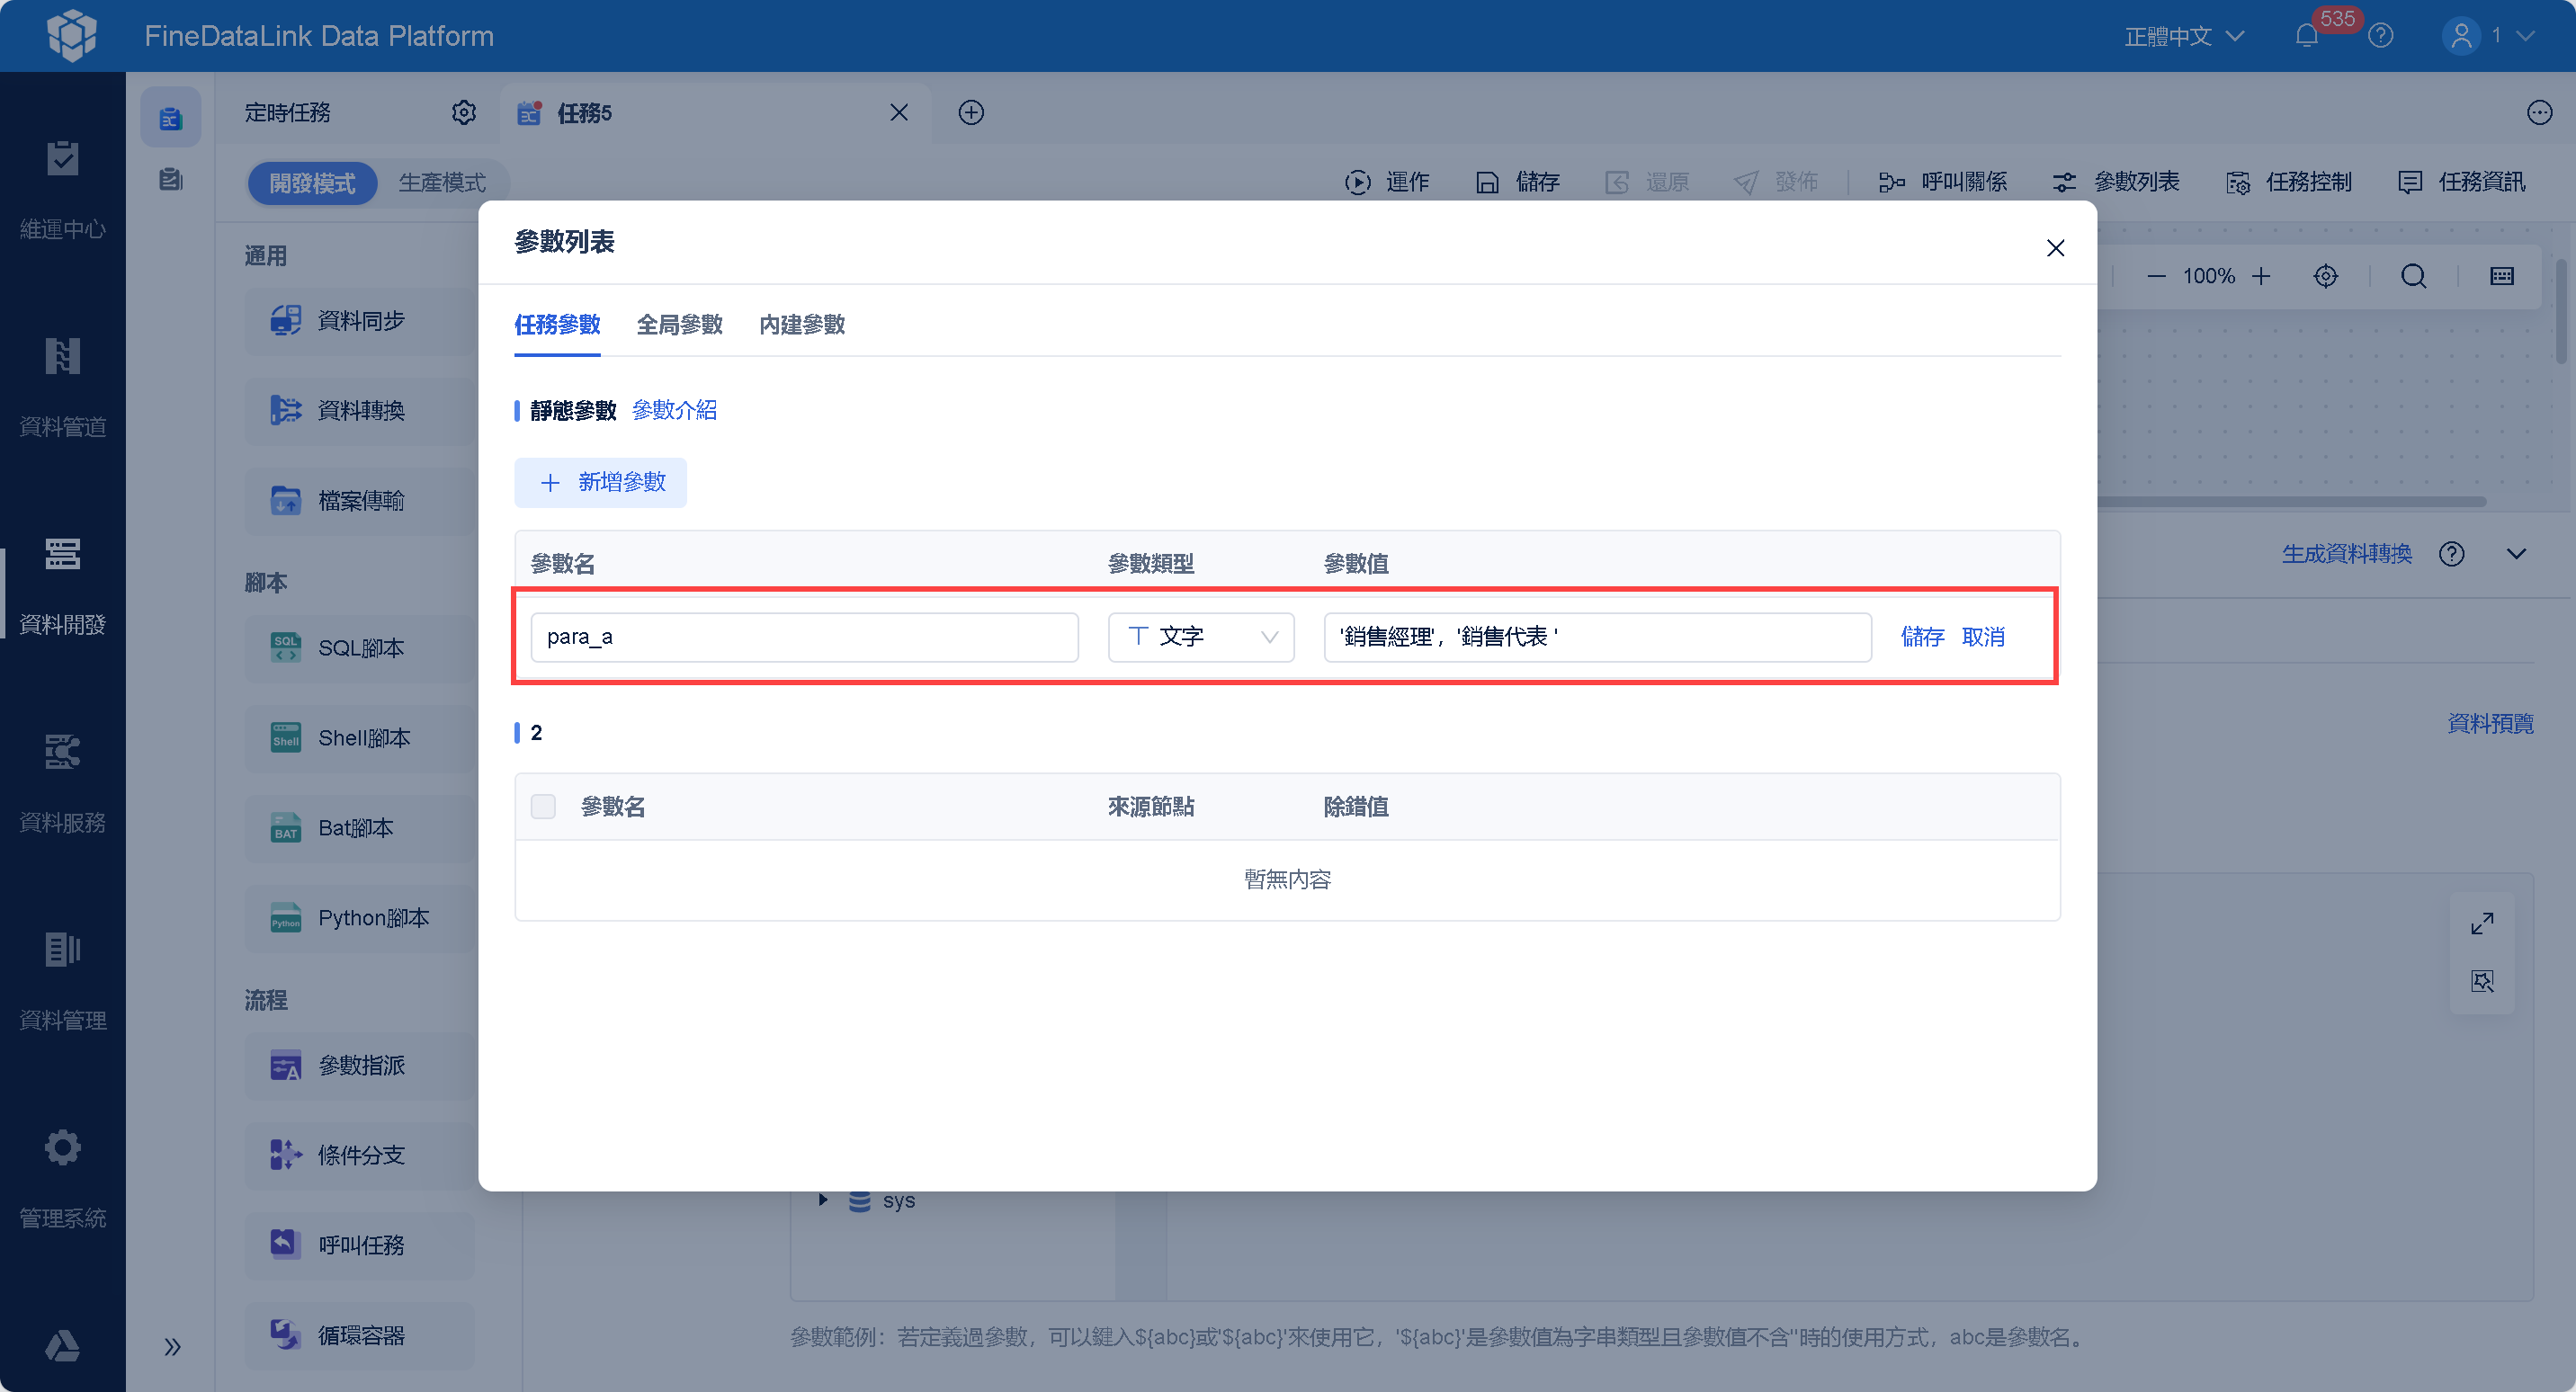Add a new tab with plus icon
The width and height of the screenshot is (2576, 1392).
[x=970, y=112]
